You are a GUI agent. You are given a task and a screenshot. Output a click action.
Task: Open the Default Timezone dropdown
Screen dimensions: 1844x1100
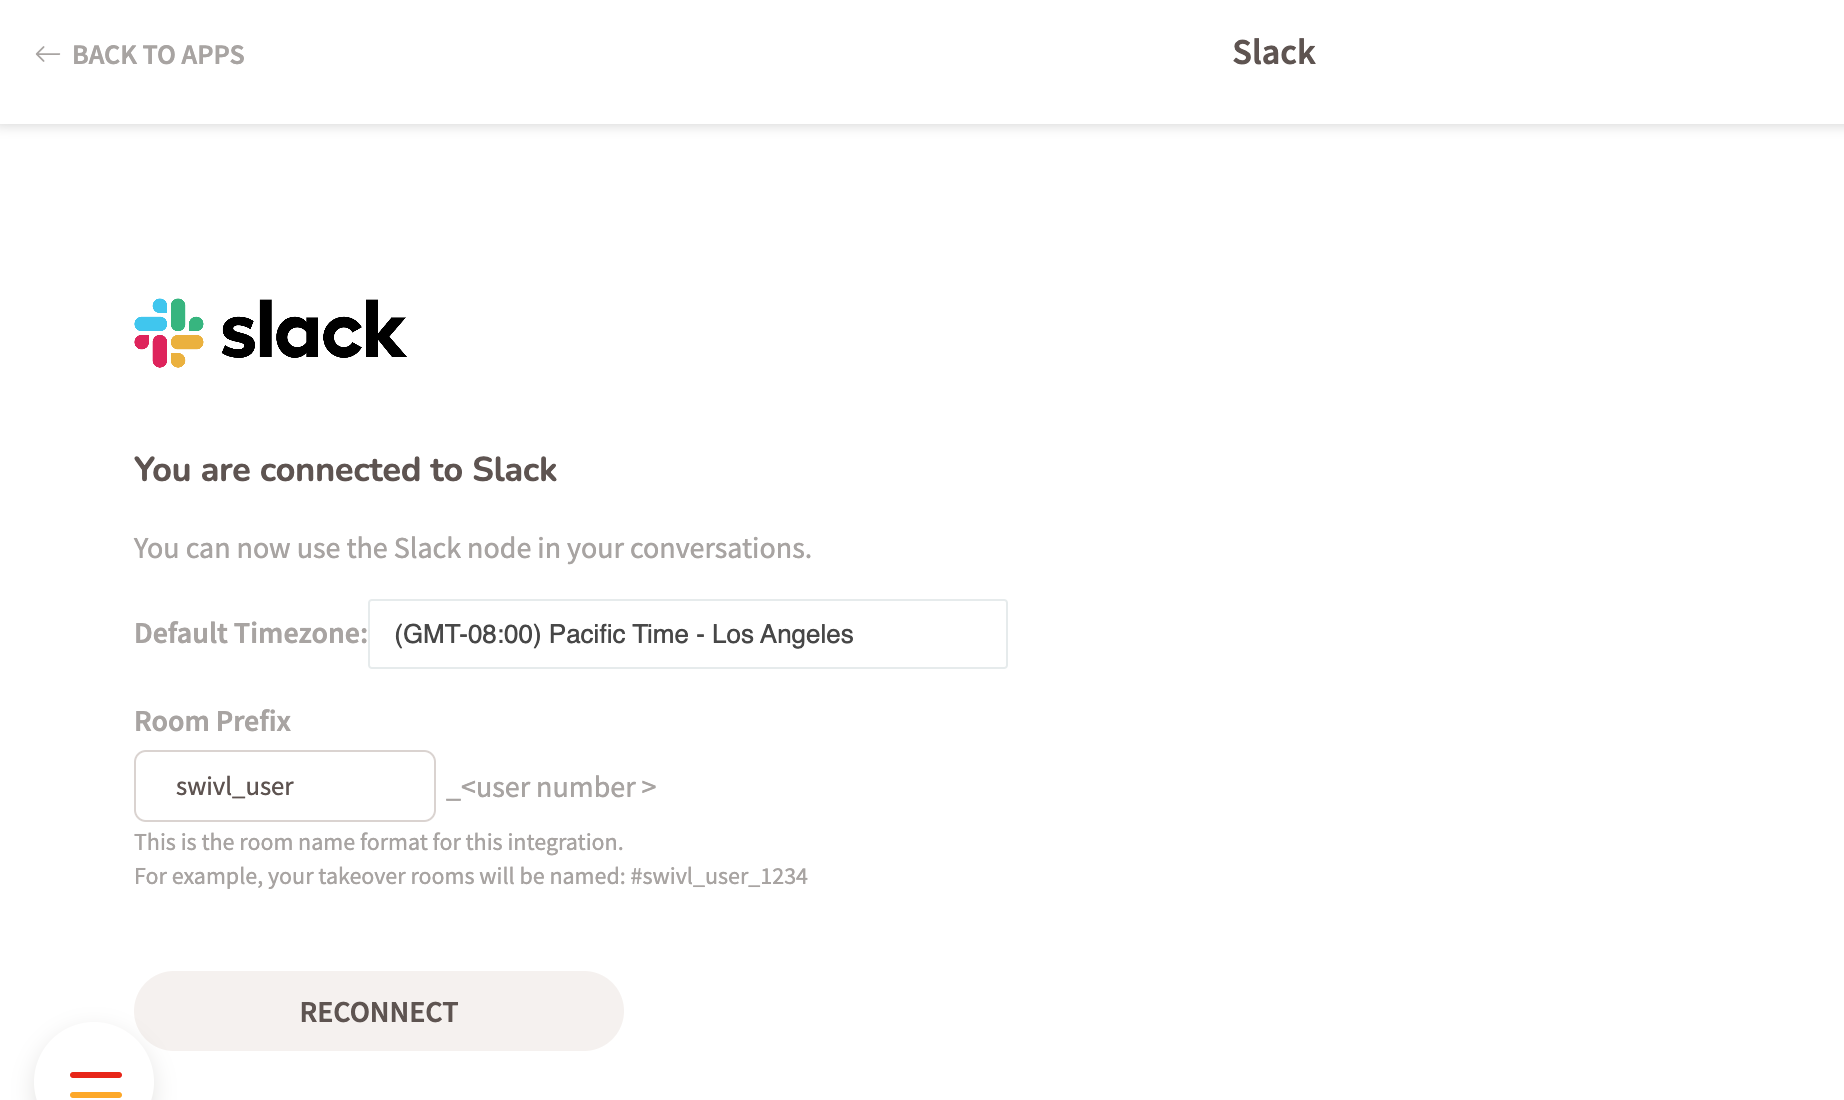click(x=687, y=634)
